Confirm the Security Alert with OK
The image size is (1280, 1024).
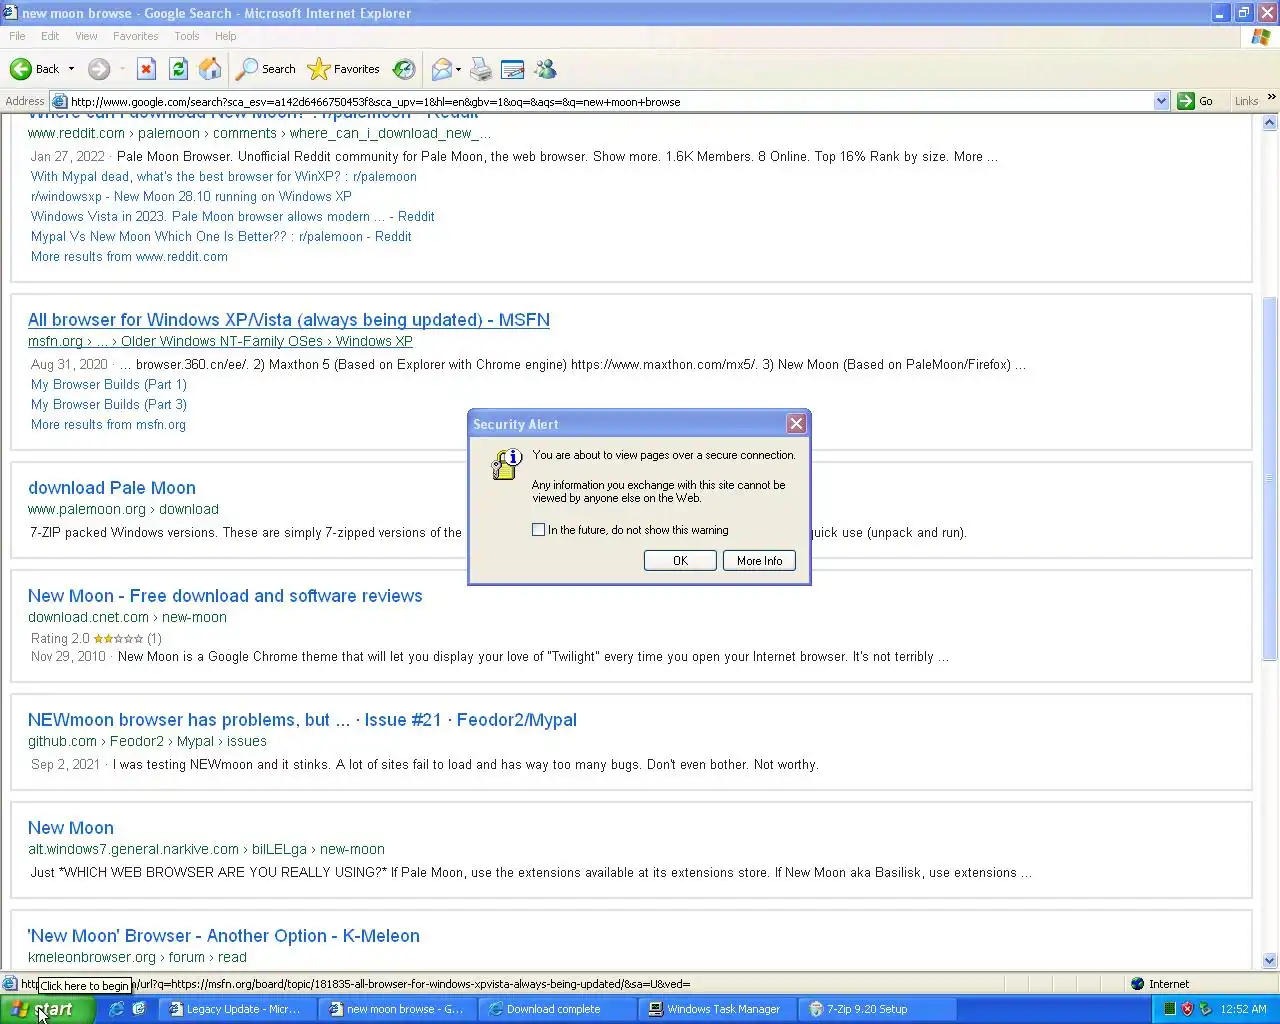[x=680, y=560]
